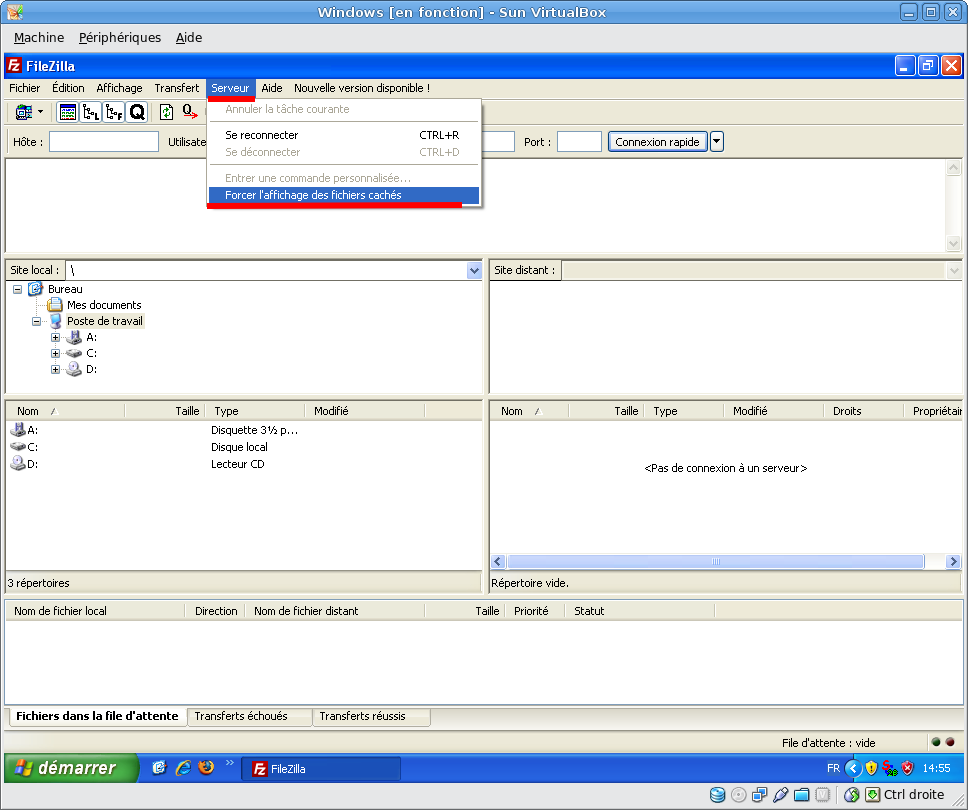Image resolution: width=968 pixels, height=810 pixels.
Task: Click VirtualBox shared folders status icon
Action: point(801,795)
